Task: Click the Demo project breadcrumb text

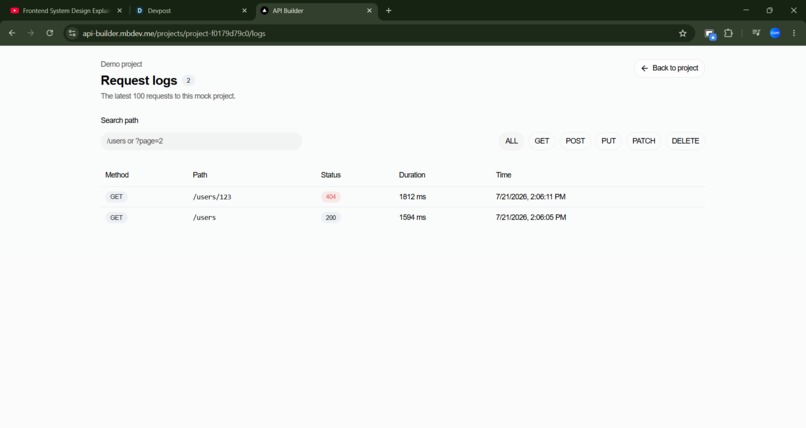Action: click(x=121, y=64)
